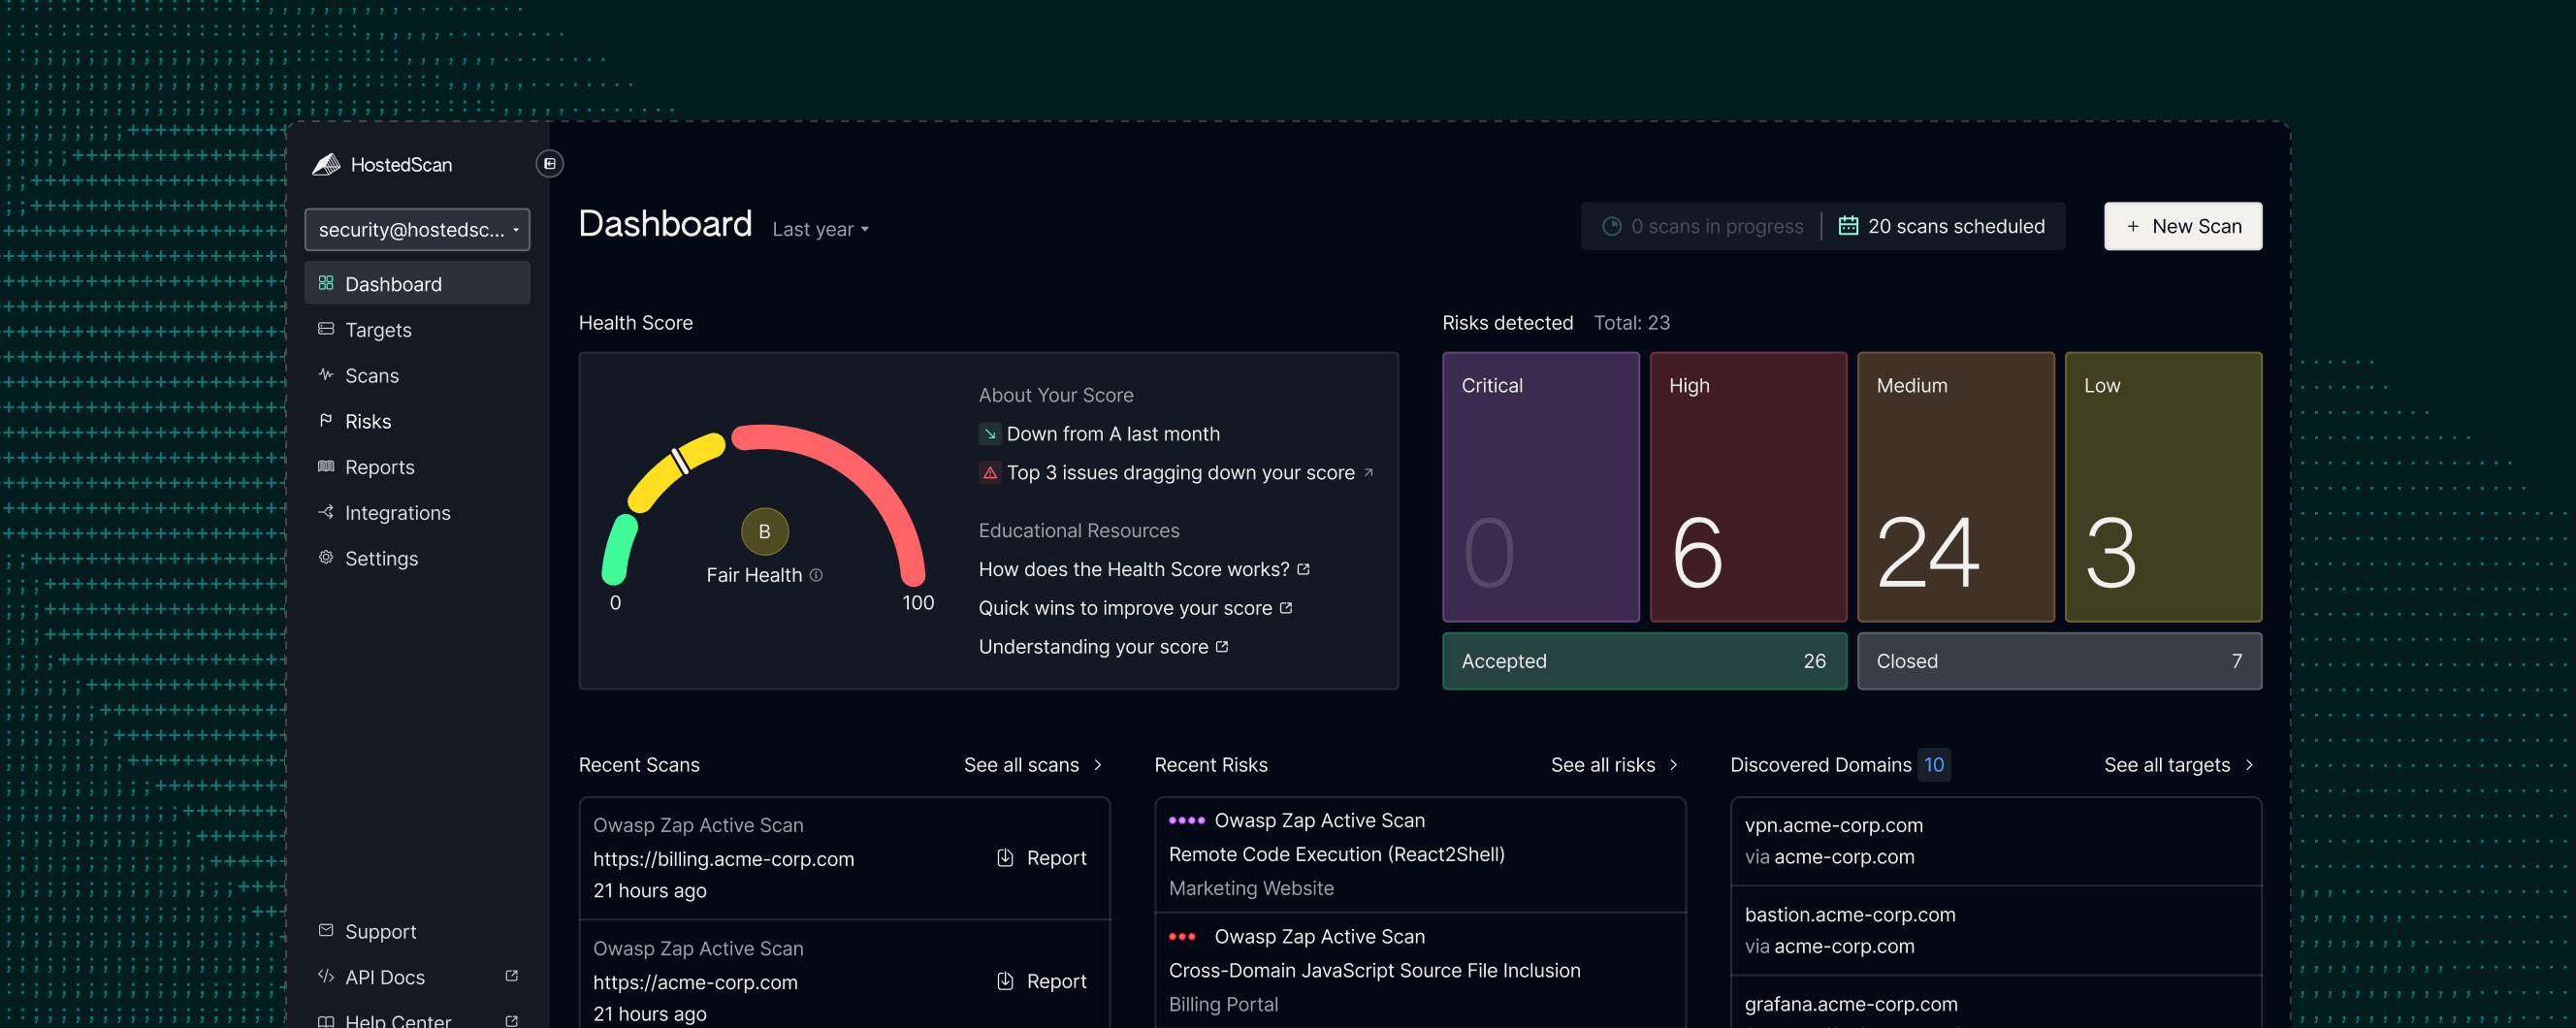Switch to the Risks sidebar section
The height and width of the screenshot is (1028, 2576).
(x=369, y=421)
